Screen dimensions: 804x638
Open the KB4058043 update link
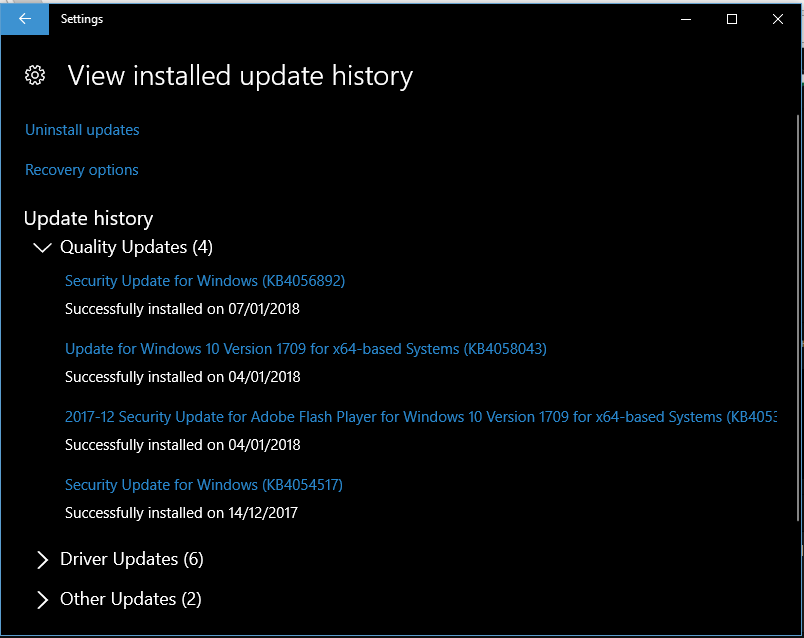[306, 349]
